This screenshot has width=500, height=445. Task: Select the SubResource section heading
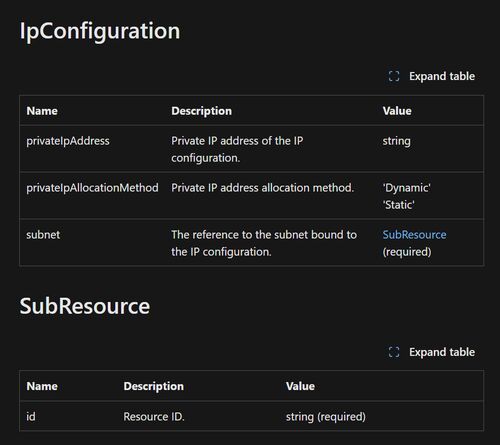pos(85,306)
